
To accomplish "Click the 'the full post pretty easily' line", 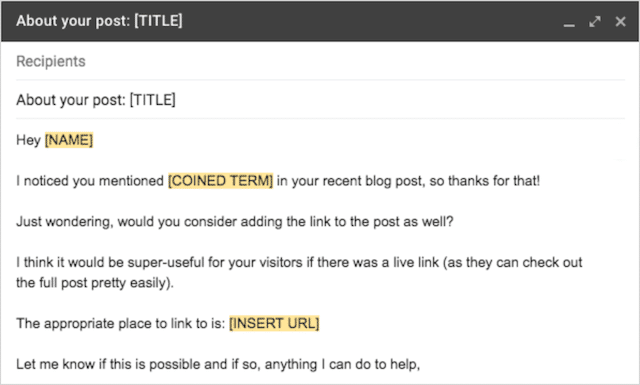I will tap(95, 283).
